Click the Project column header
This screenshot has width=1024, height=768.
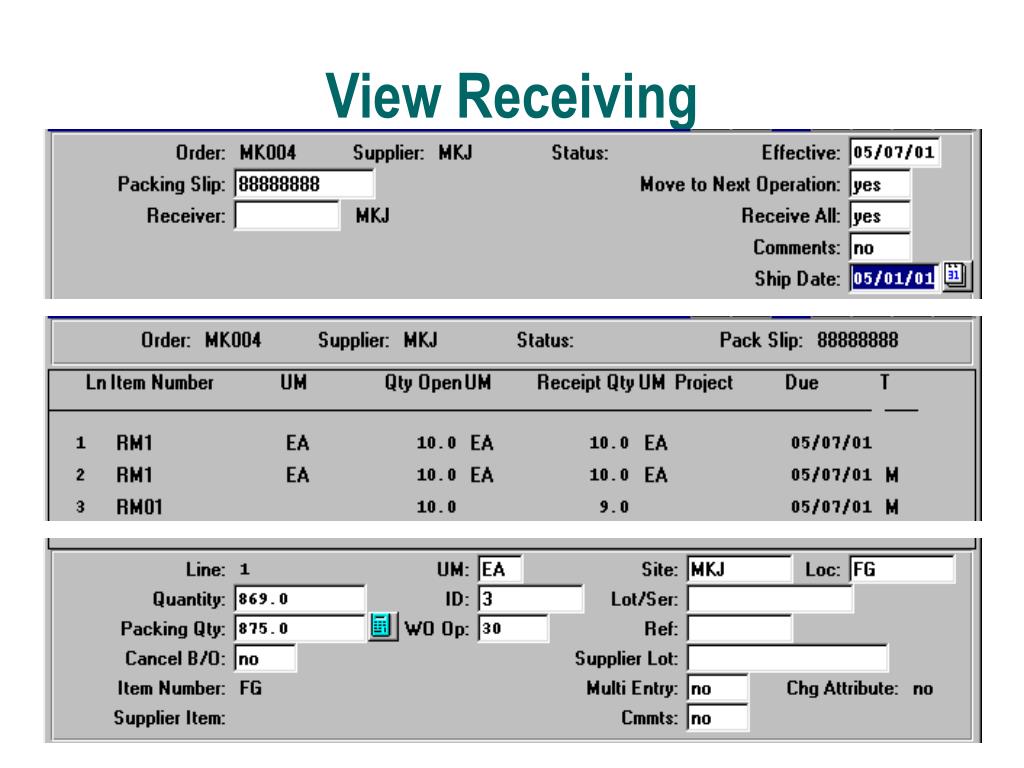(x=703, y=383)
